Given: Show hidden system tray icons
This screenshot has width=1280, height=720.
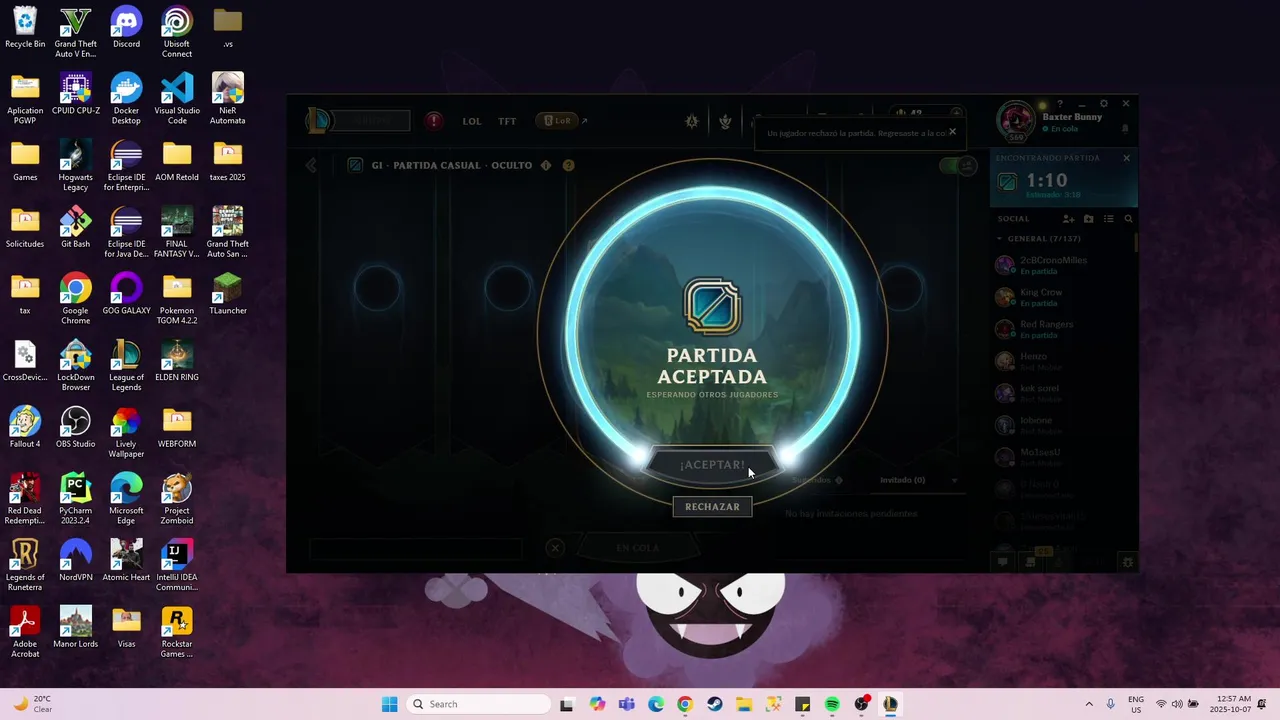Looking at the screenshot, I should 1089,704.
